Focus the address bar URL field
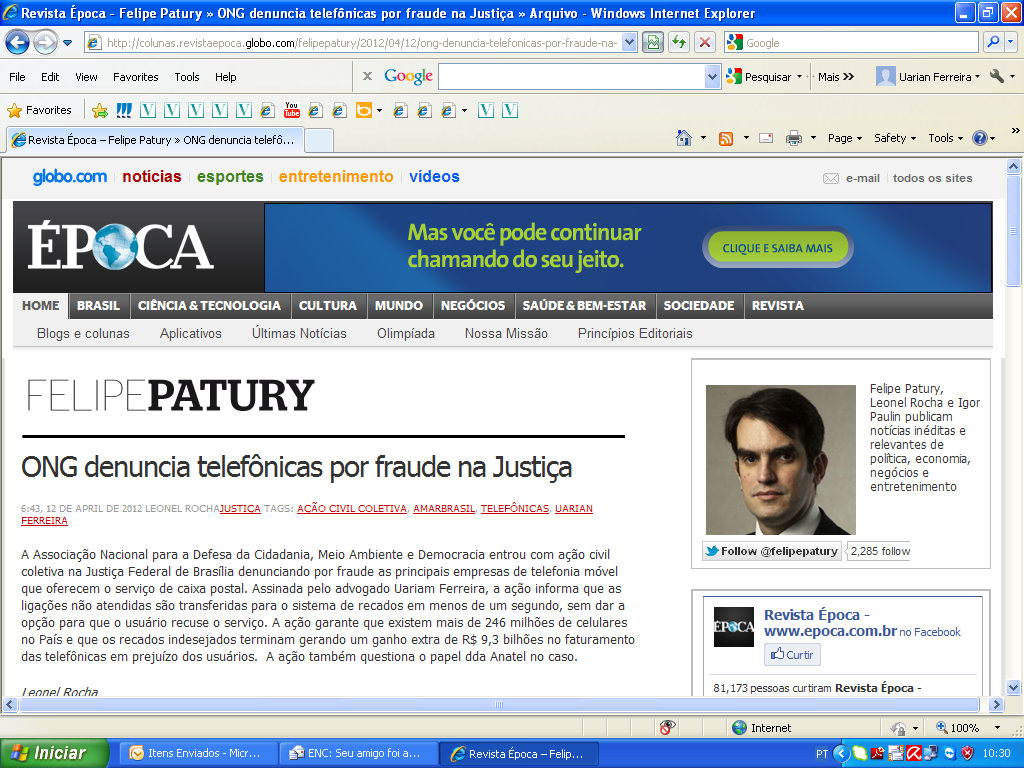This screenshot has height=768, width=1024. [361, 43]
